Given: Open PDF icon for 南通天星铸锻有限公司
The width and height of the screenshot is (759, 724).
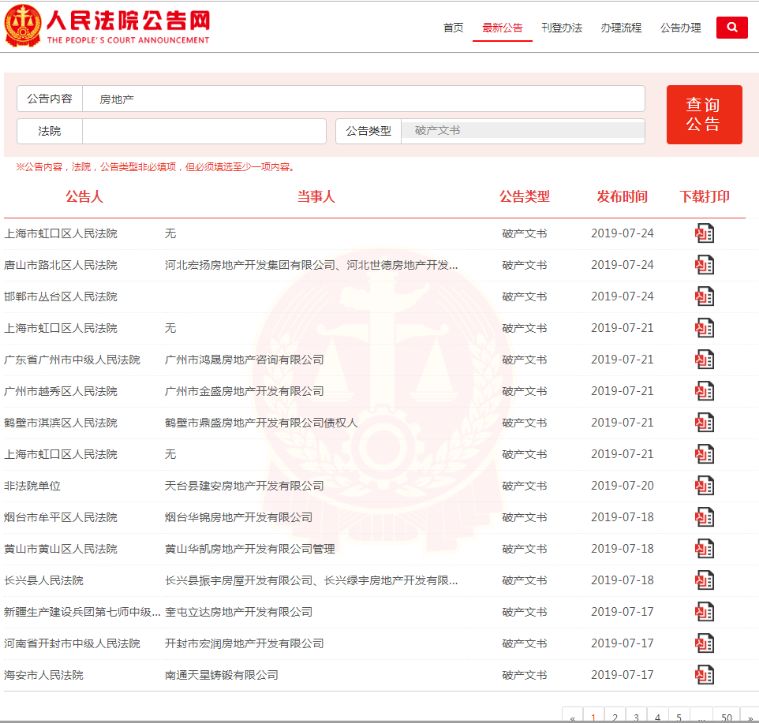Looking at the screenshot, I should pyautogui.click(x=705, y=675).
